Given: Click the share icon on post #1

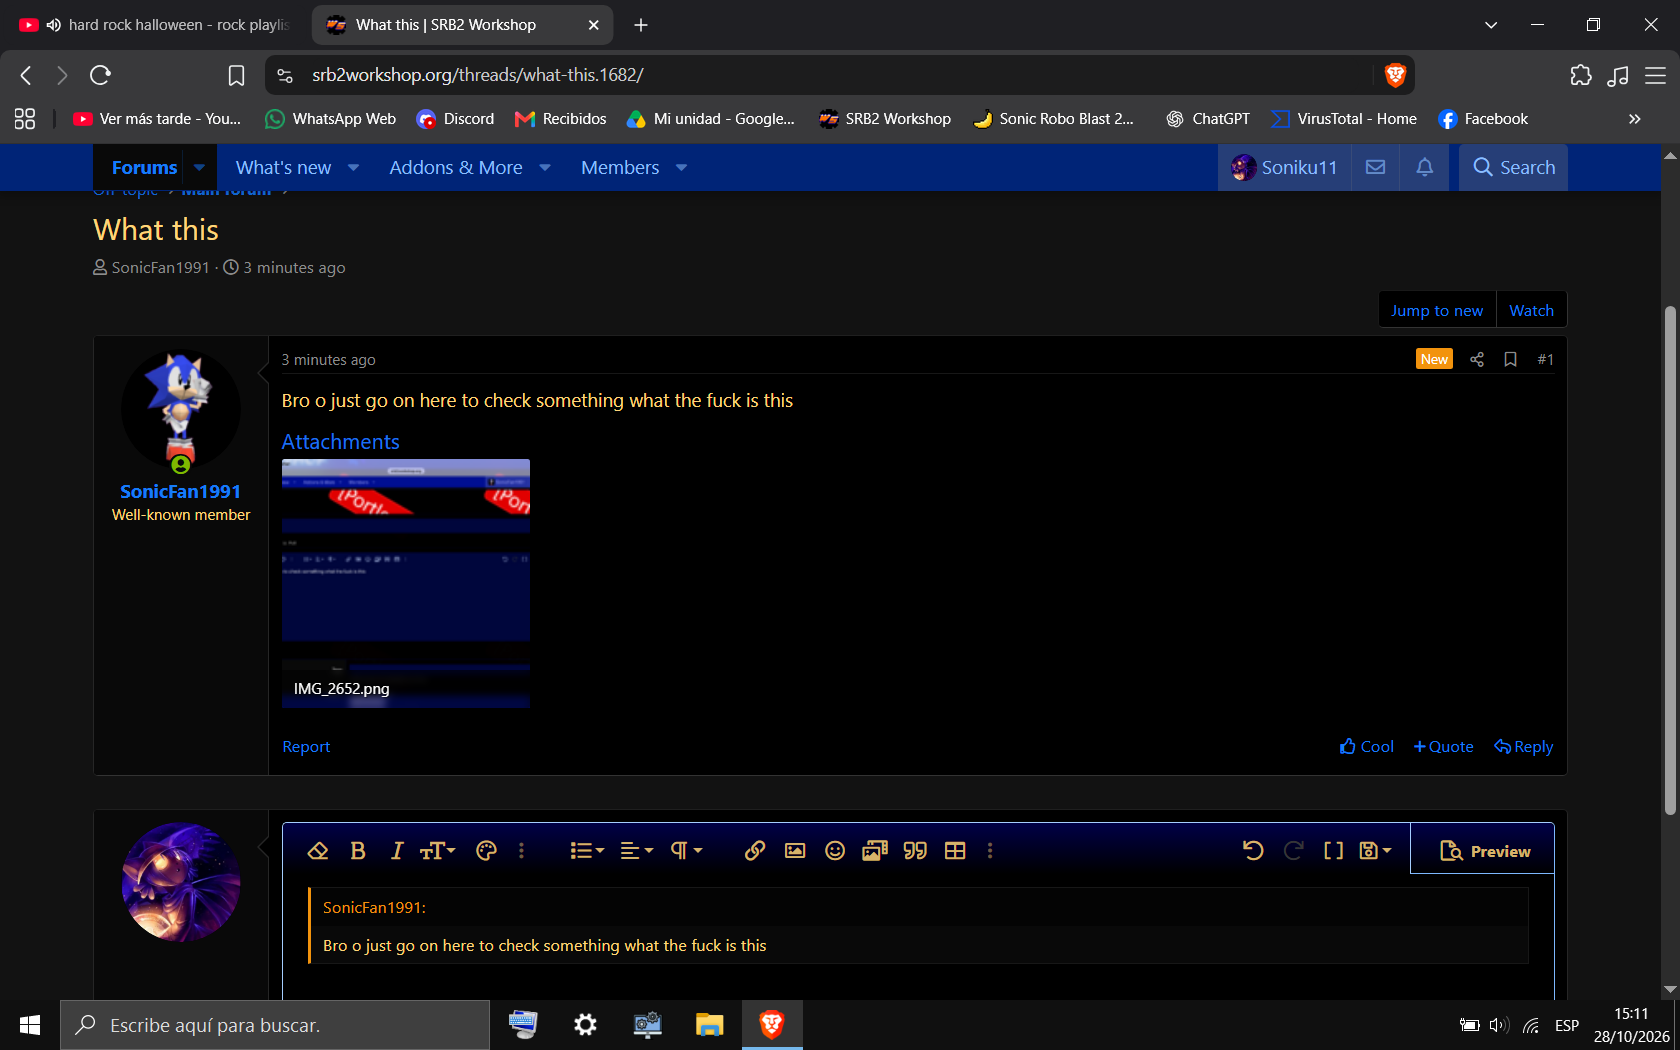Looking at the screenshot, I should (x=1477, y=360).
